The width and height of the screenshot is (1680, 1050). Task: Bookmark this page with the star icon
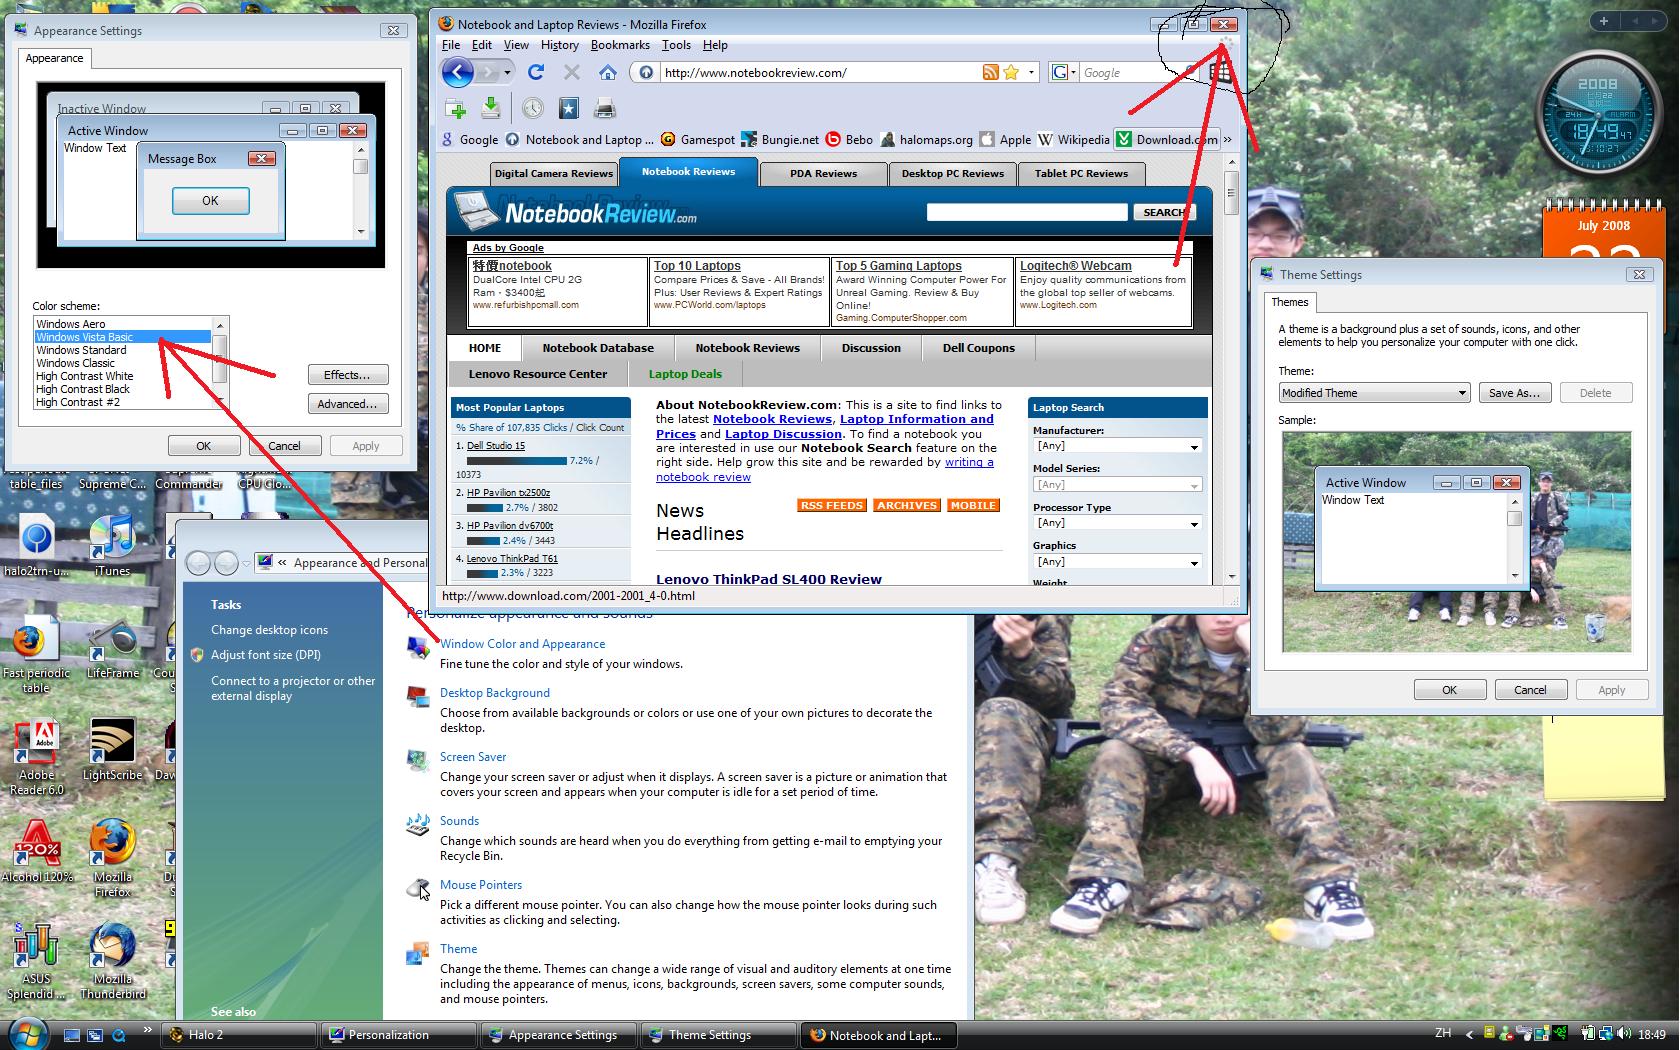1011,72
